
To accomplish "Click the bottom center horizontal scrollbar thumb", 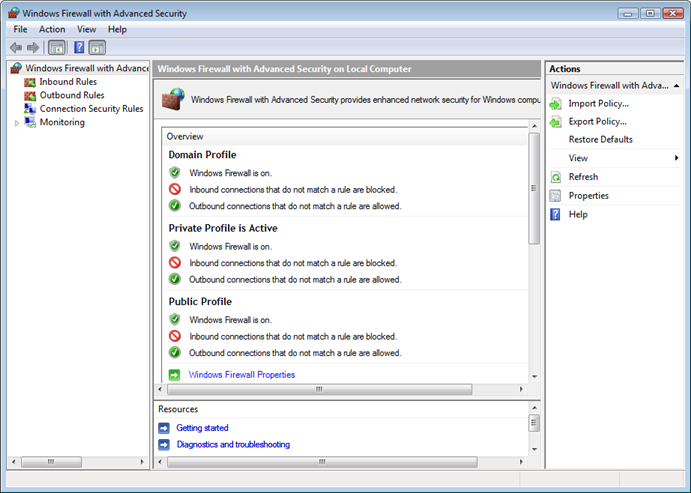I will point(322,462).
